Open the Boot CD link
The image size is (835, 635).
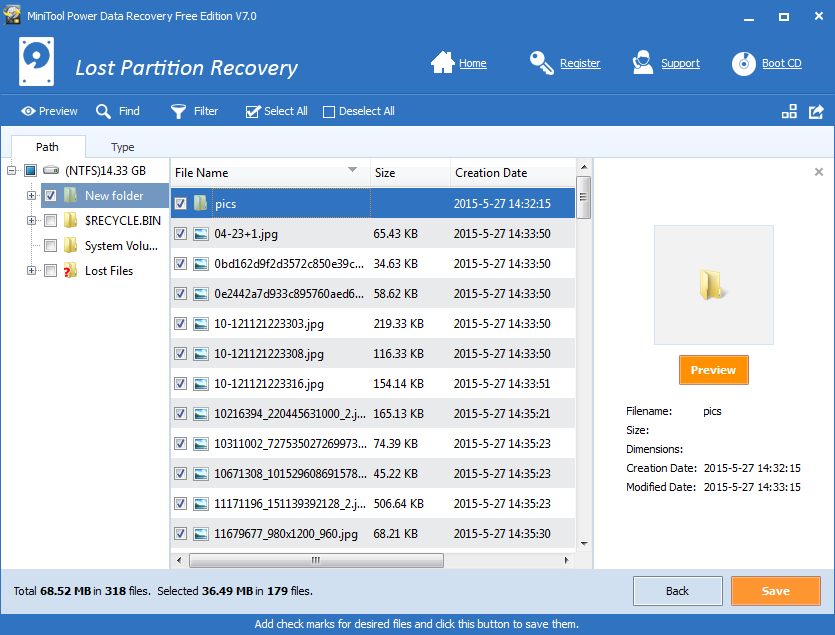click(782, 63)
